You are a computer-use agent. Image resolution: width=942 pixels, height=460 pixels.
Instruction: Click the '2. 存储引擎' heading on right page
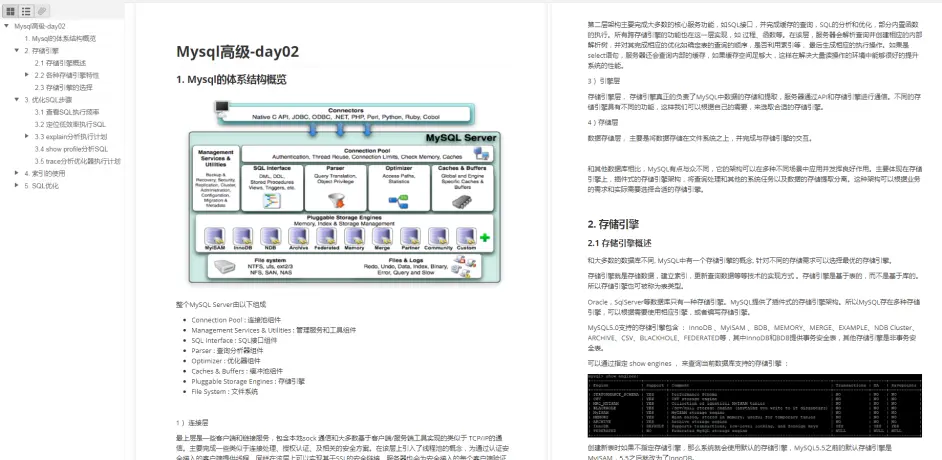(613, 225)
